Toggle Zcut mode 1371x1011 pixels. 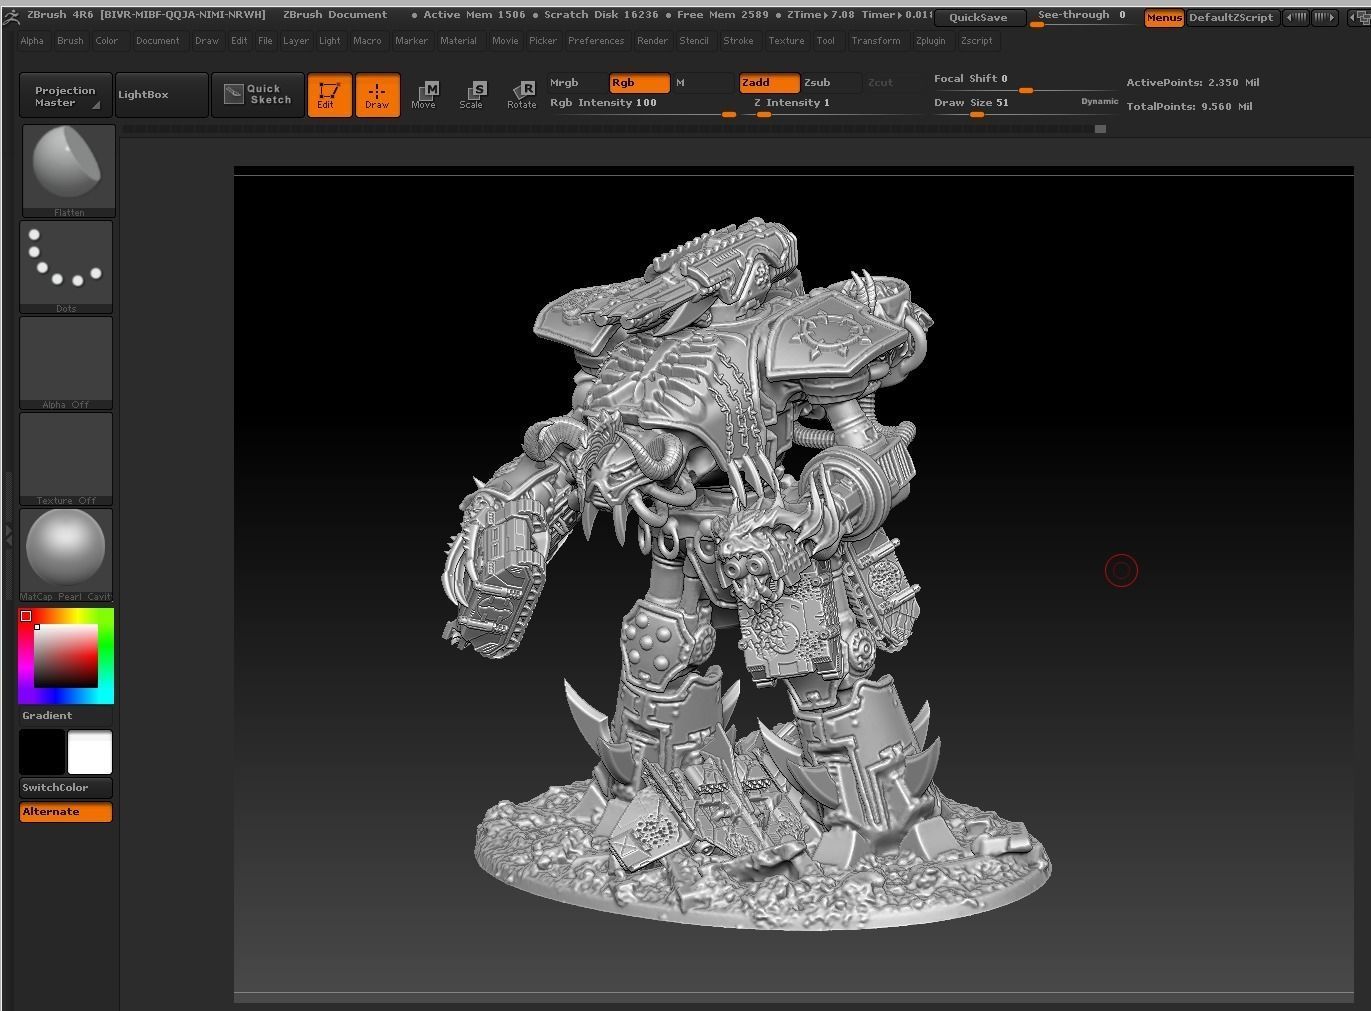(x=891, y=82)
